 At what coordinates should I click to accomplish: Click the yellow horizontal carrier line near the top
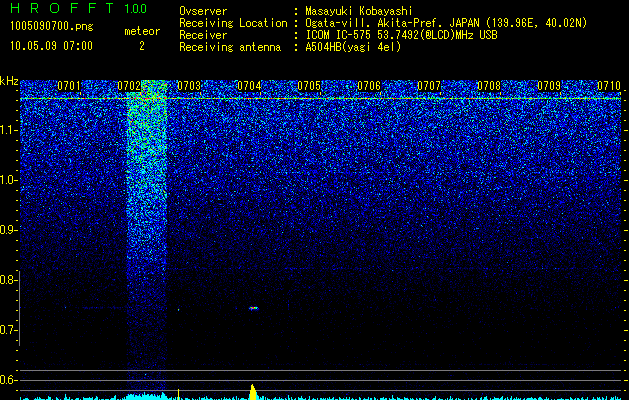pos(321,98)
